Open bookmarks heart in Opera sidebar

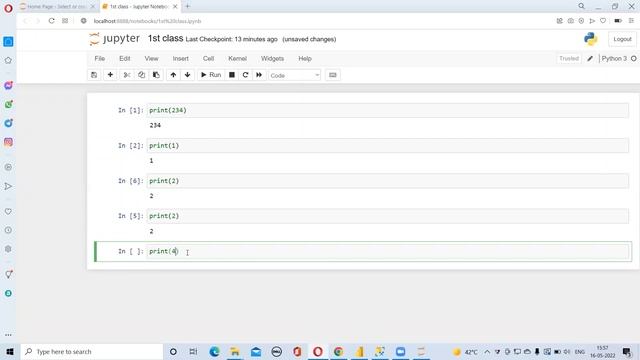pyautogui.click(x=8, y=211)
